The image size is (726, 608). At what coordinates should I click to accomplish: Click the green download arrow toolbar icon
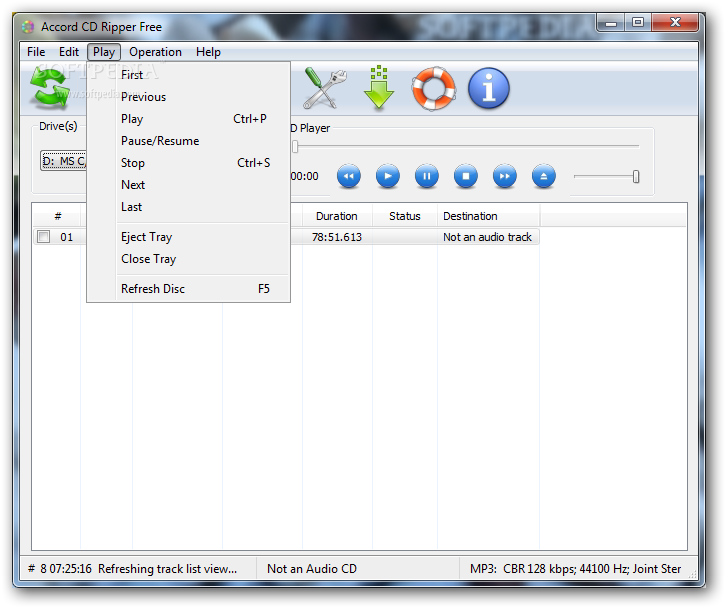pos(379,88)
